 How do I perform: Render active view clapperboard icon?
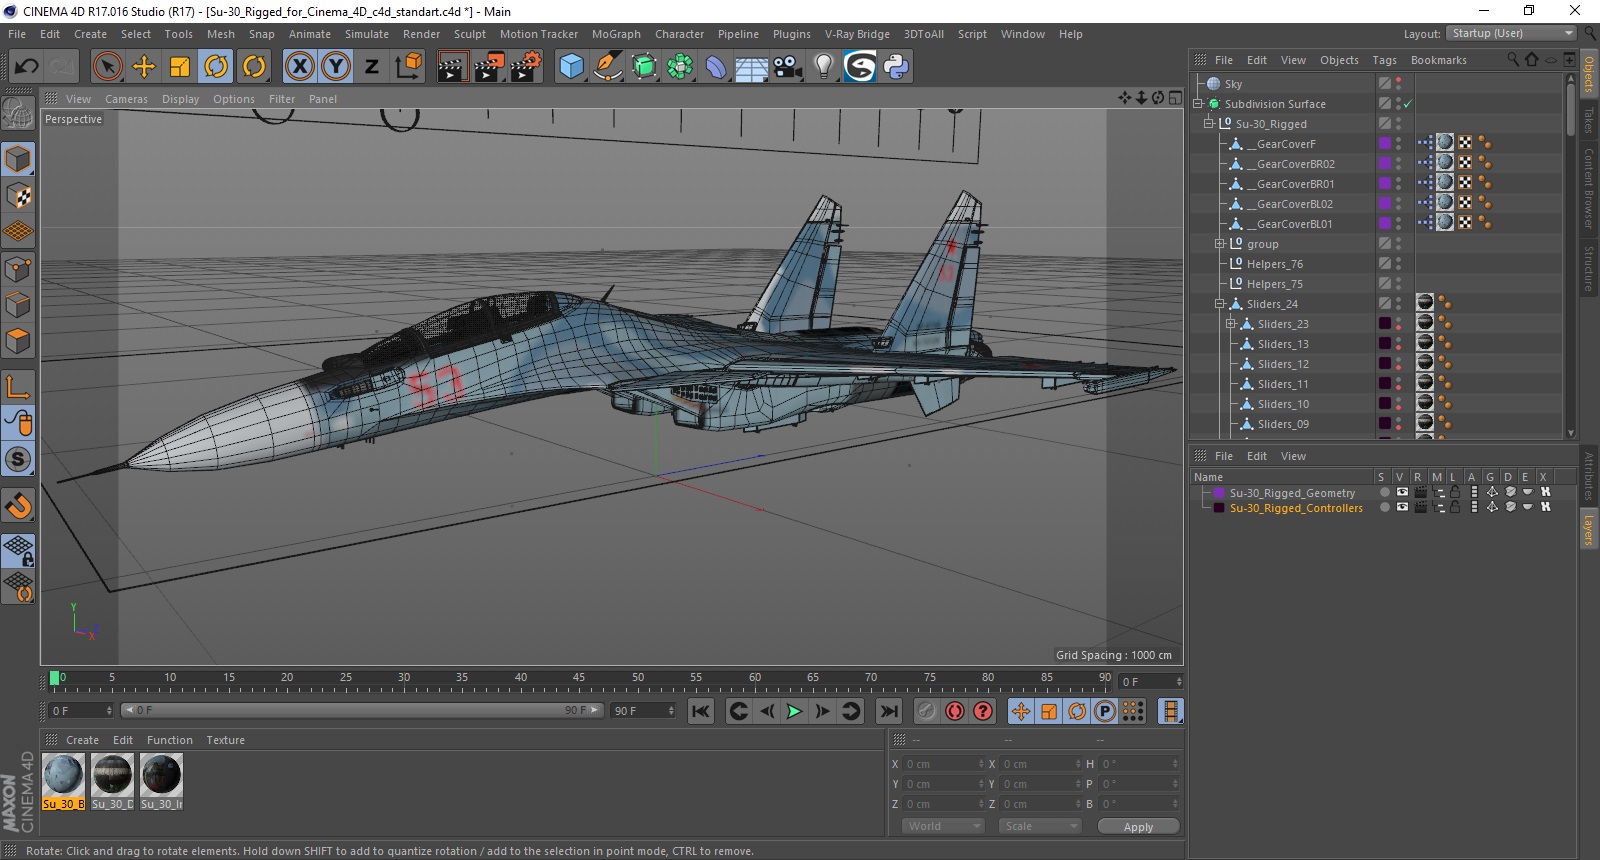453,67
